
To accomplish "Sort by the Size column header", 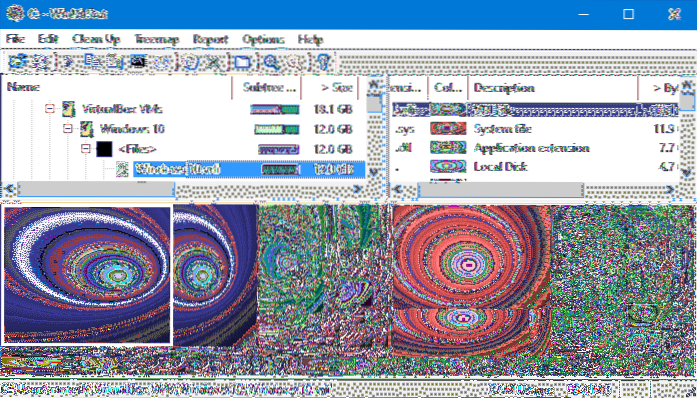I will coord(330,88).
